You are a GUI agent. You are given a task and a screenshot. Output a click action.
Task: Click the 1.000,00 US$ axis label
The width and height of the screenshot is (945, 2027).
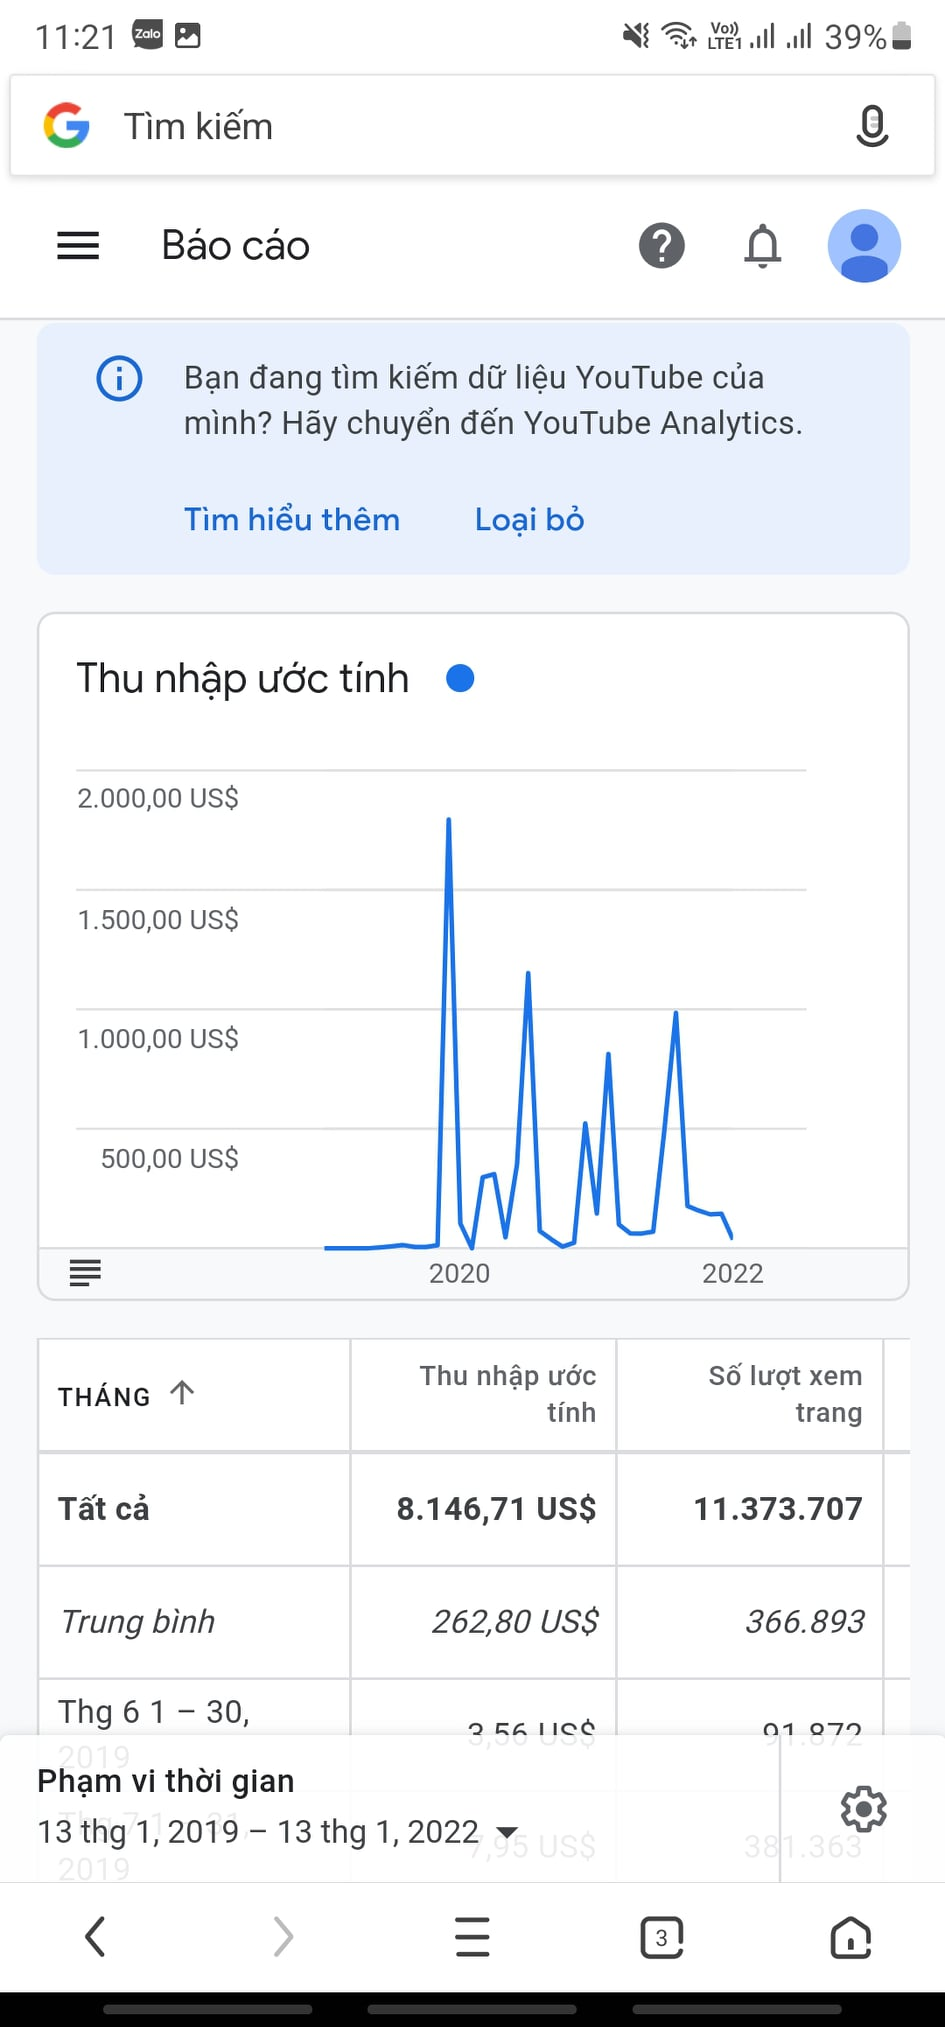158,1039
